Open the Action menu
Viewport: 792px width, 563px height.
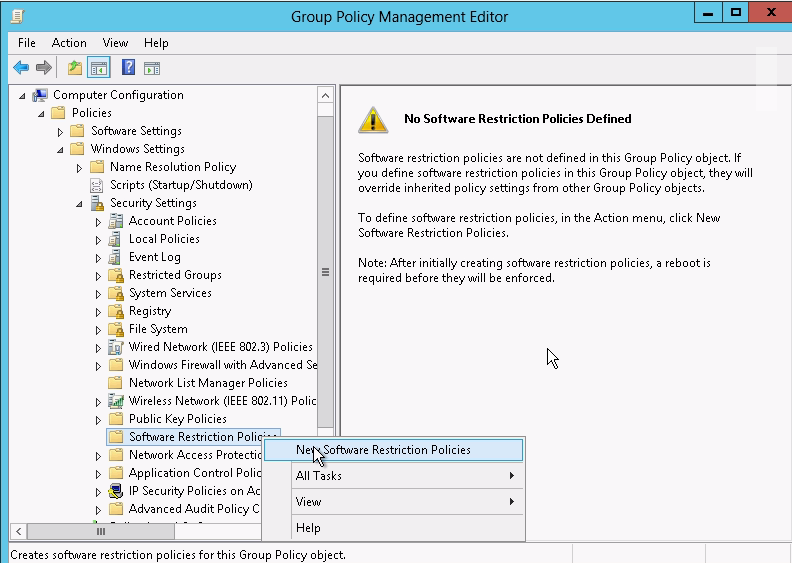[x=69, y=43]
